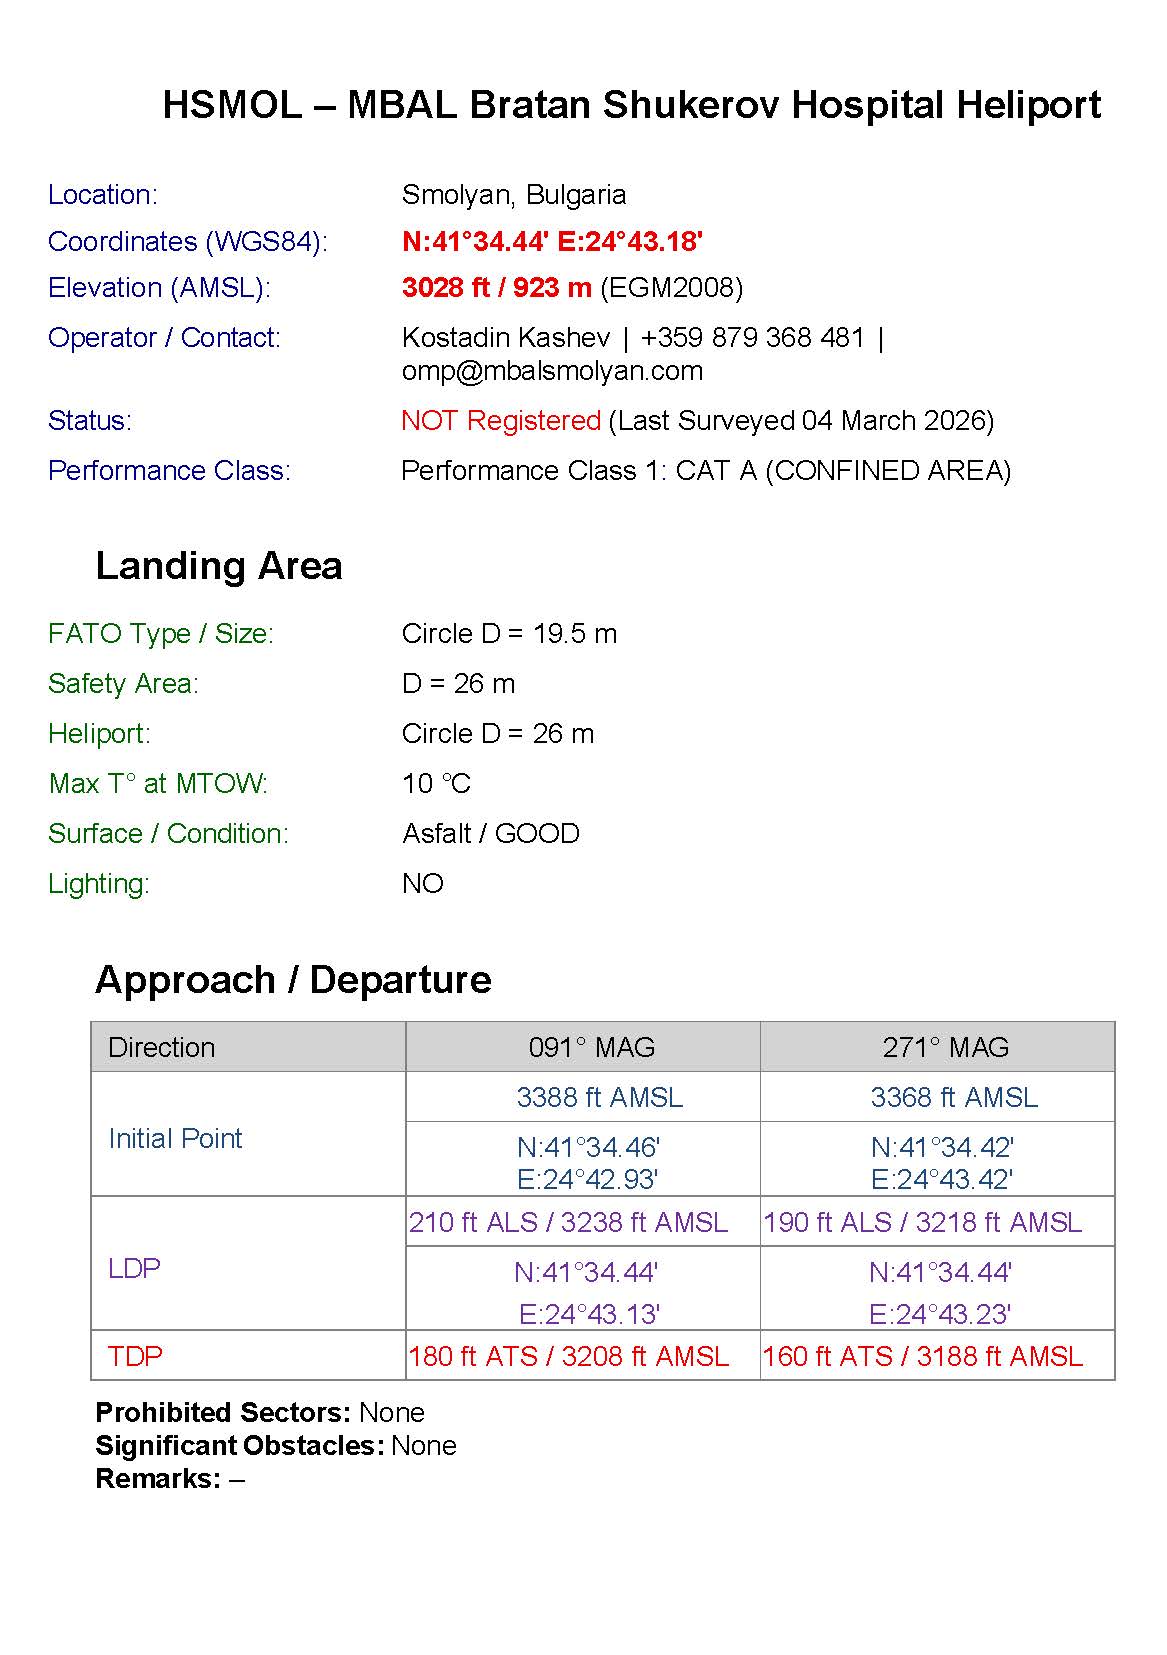Screen dimensions: 1167x1655
Task: Click the "Landing Area" section heading
Action: 219,567
